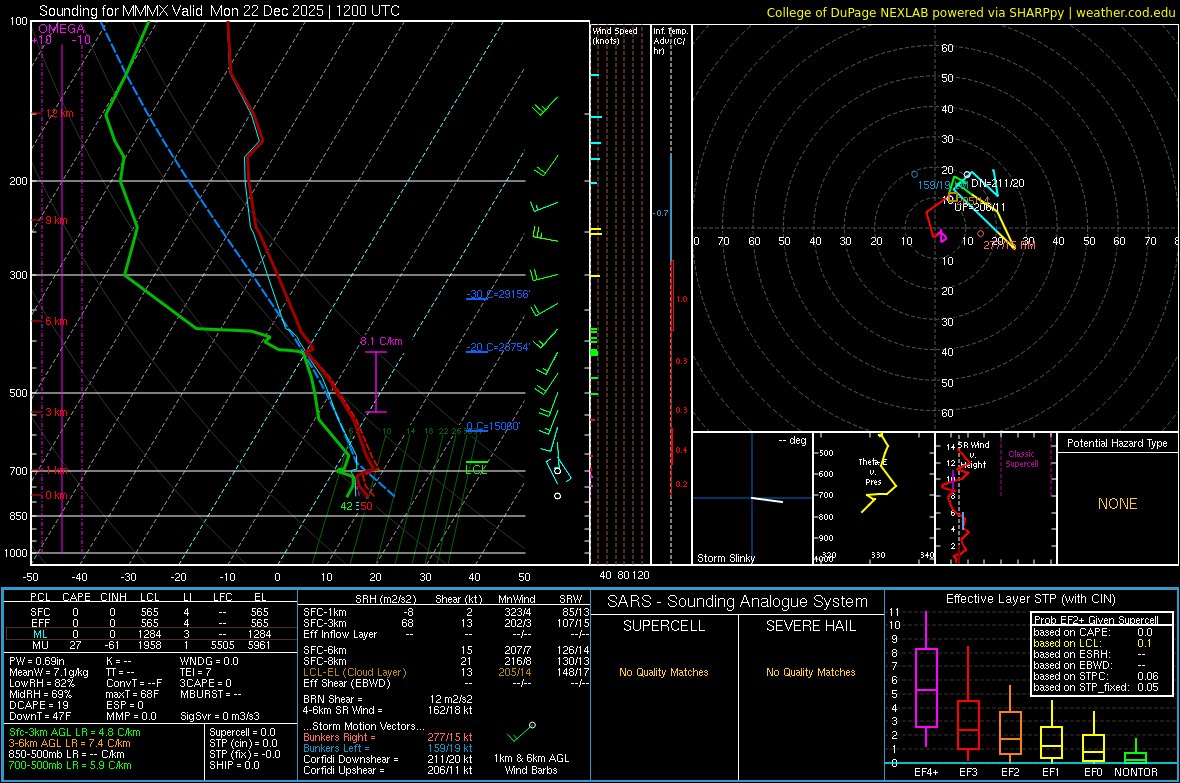Click the 'PW = 0.69in' value
Viewport: 1180px width, 783px height.
coord(36,662)
